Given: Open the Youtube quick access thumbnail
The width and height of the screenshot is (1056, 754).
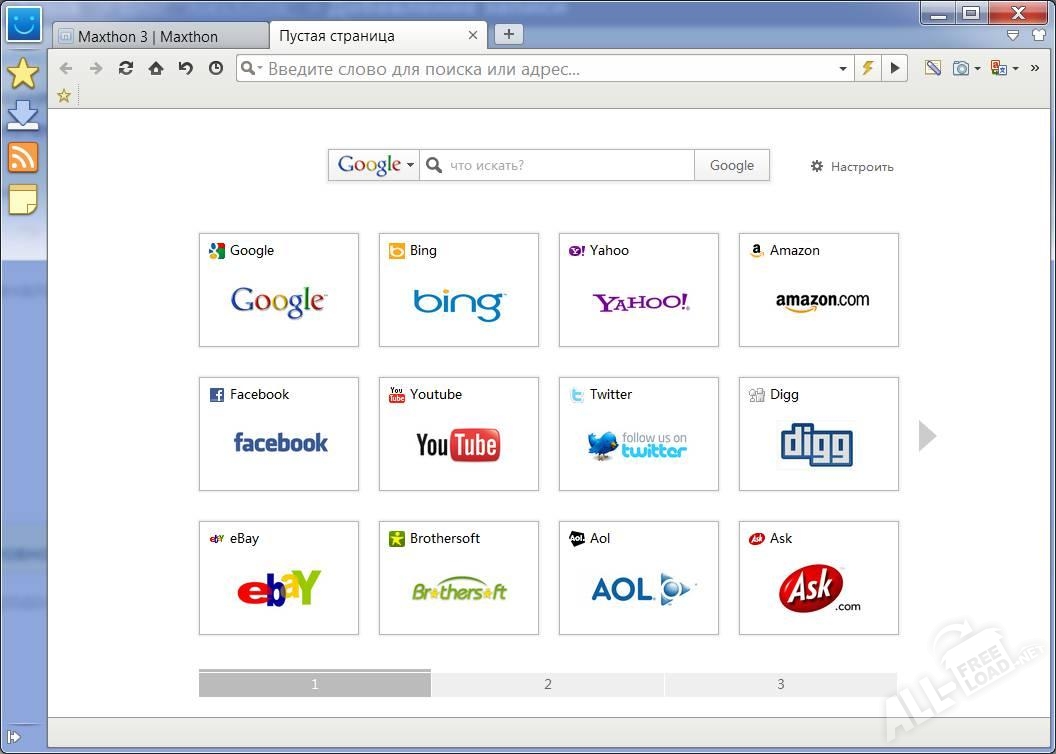Looking at the screenshot, I should click(x=458, y=434).
